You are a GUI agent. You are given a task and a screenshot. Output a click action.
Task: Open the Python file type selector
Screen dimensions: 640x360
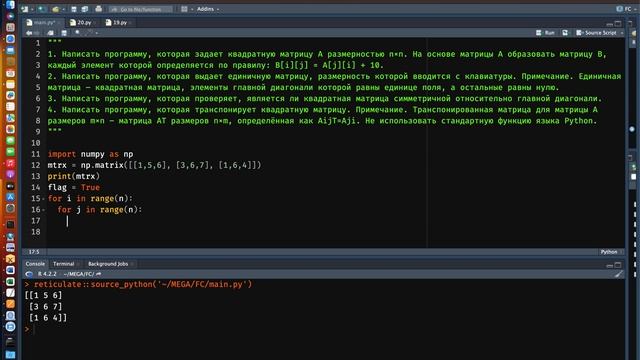pos(611,252)
